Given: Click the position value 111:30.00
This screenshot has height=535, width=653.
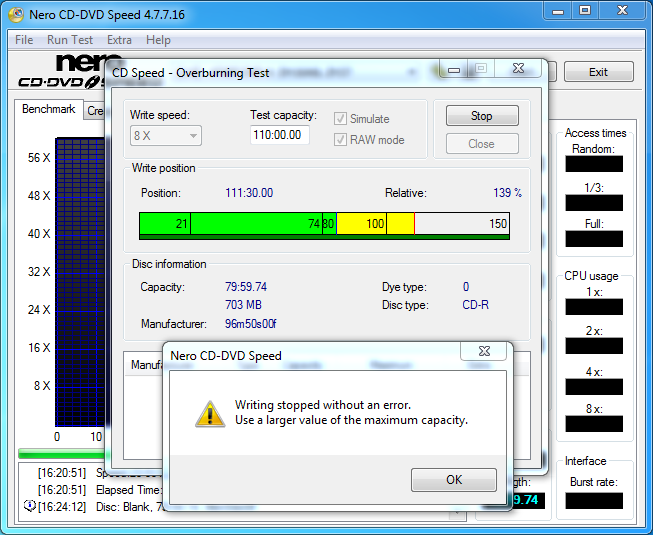Looking at the screenshot, I should click(x=249, y=193).
